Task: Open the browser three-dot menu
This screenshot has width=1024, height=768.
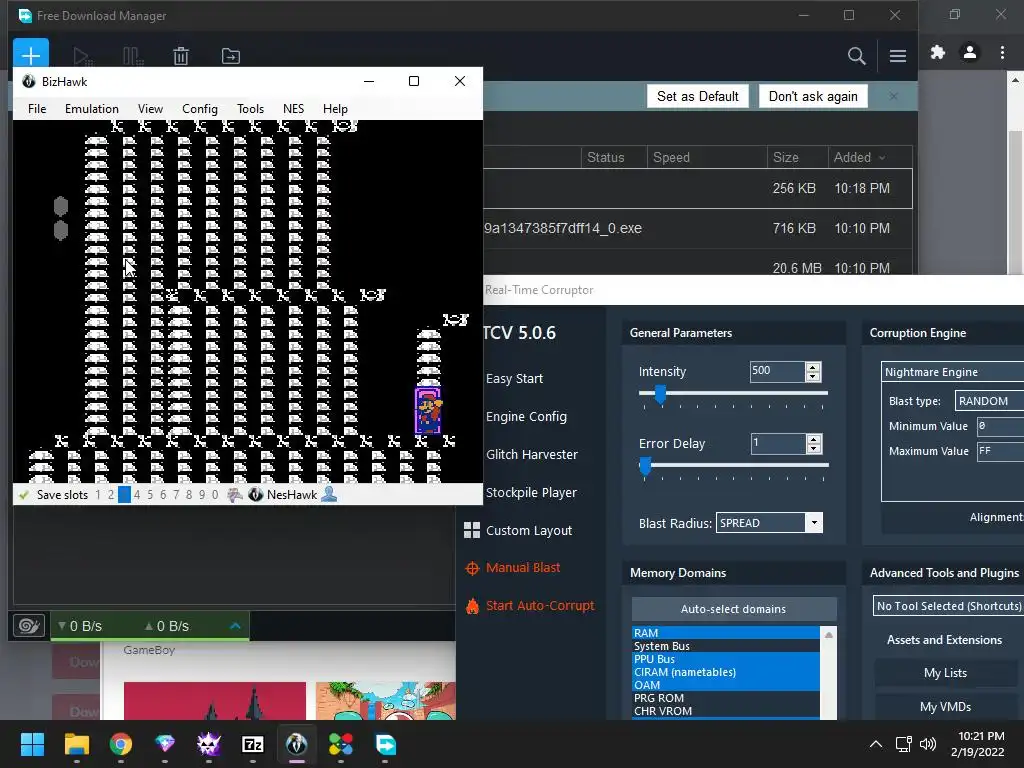Action: (x=1002, y=52)
